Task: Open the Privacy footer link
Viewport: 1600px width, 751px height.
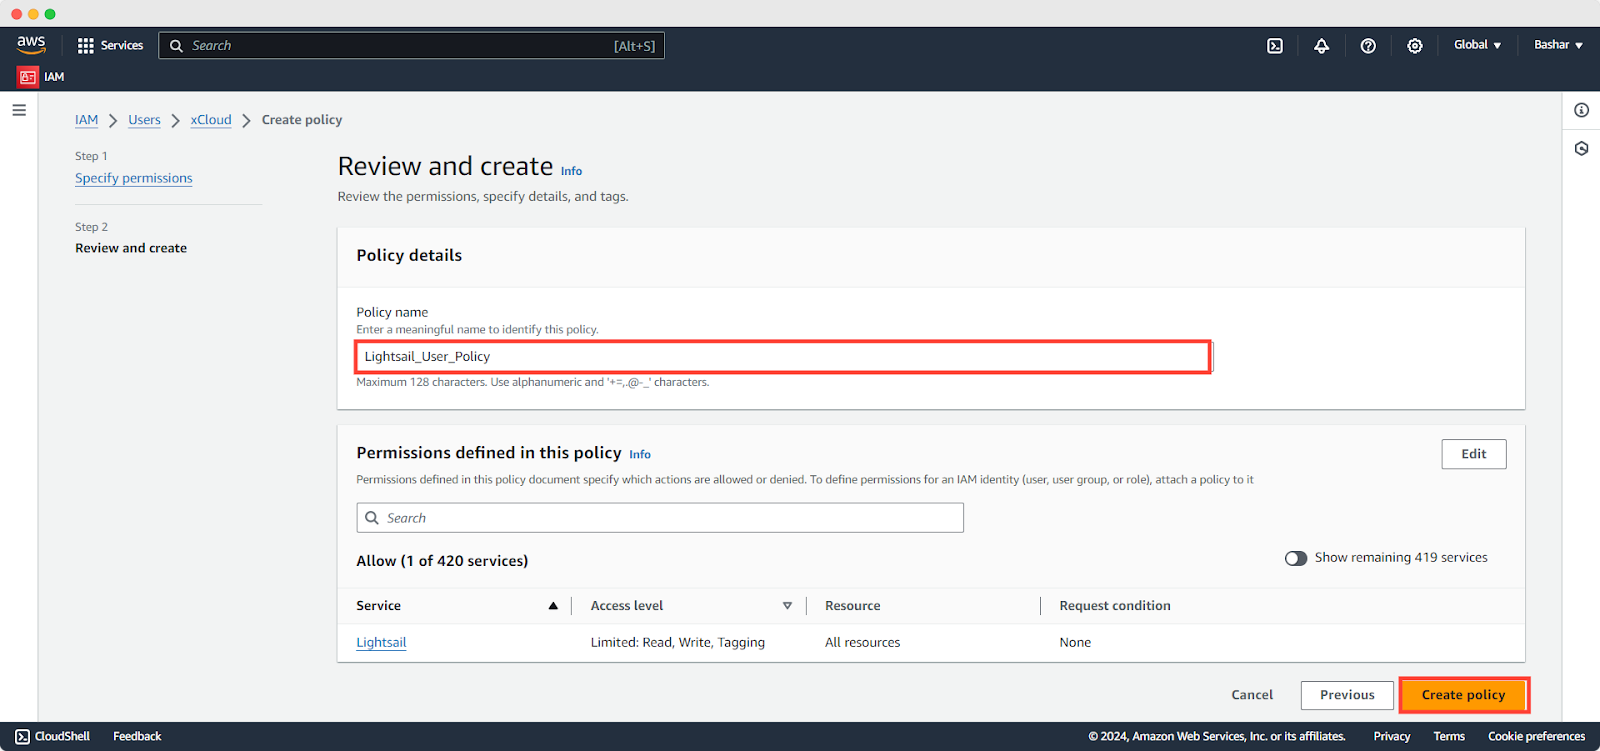Action: pyautogui.click(x=1391, y=737)
